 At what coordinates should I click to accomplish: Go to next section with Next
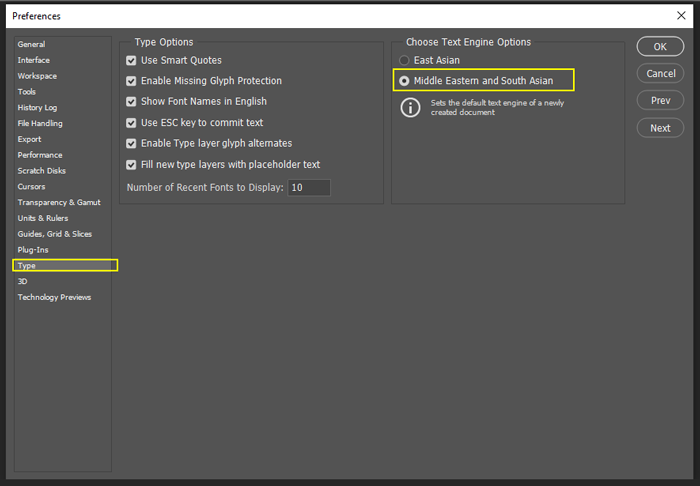[x=660, y=128]
